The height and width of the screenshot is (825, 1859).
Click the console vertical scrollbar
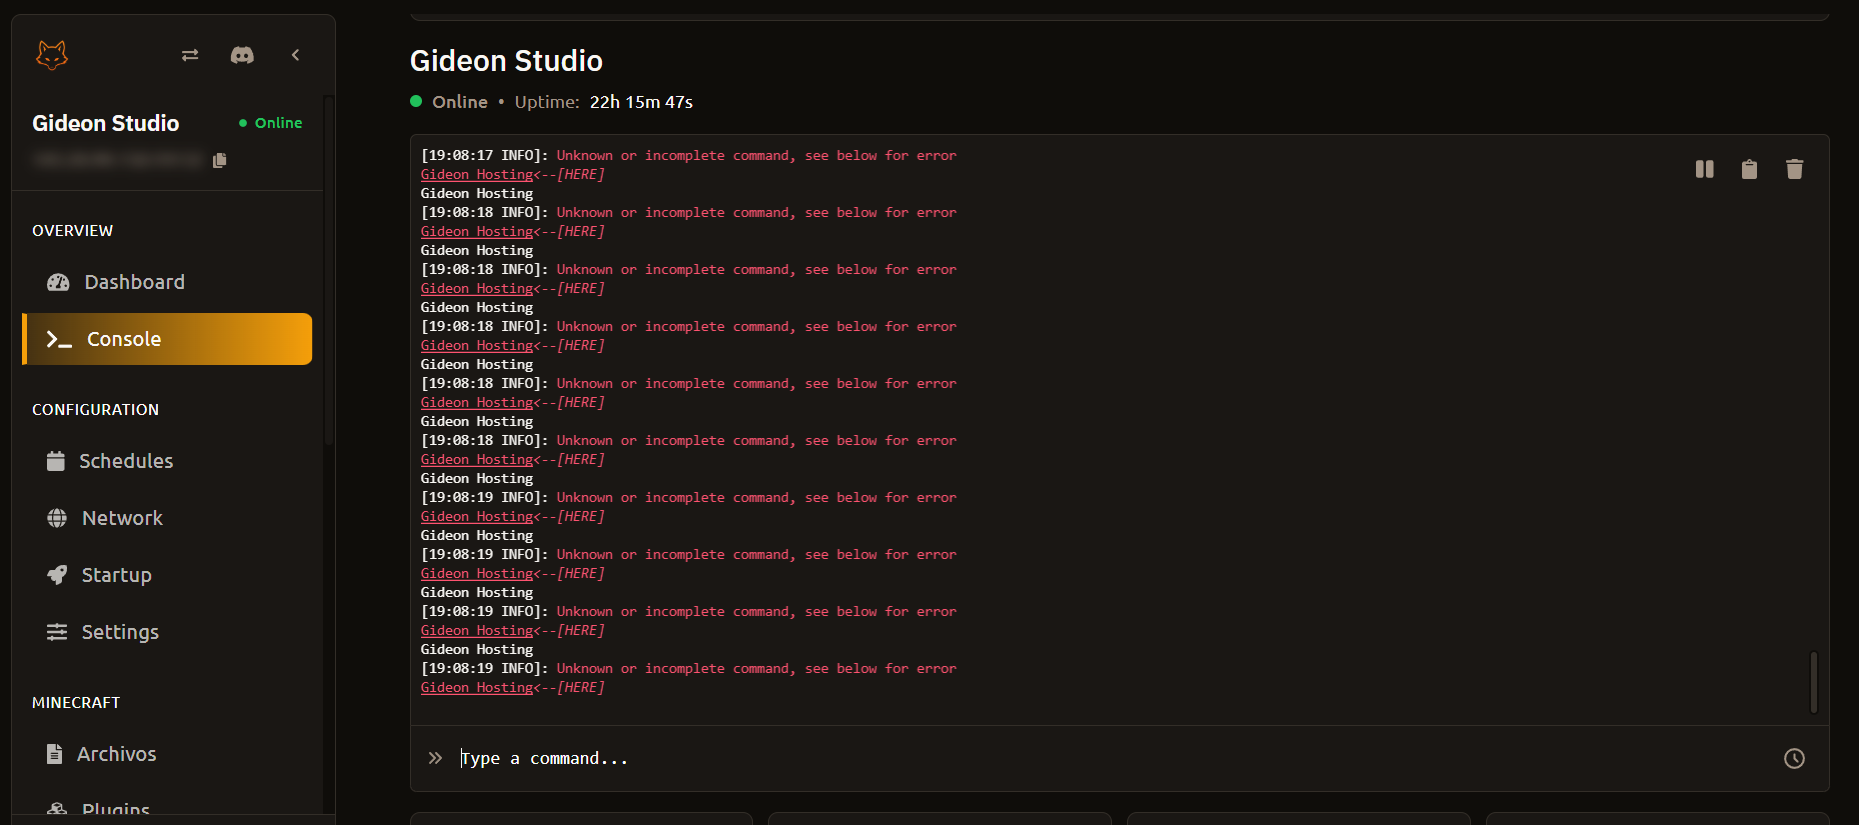point(1814,683)
